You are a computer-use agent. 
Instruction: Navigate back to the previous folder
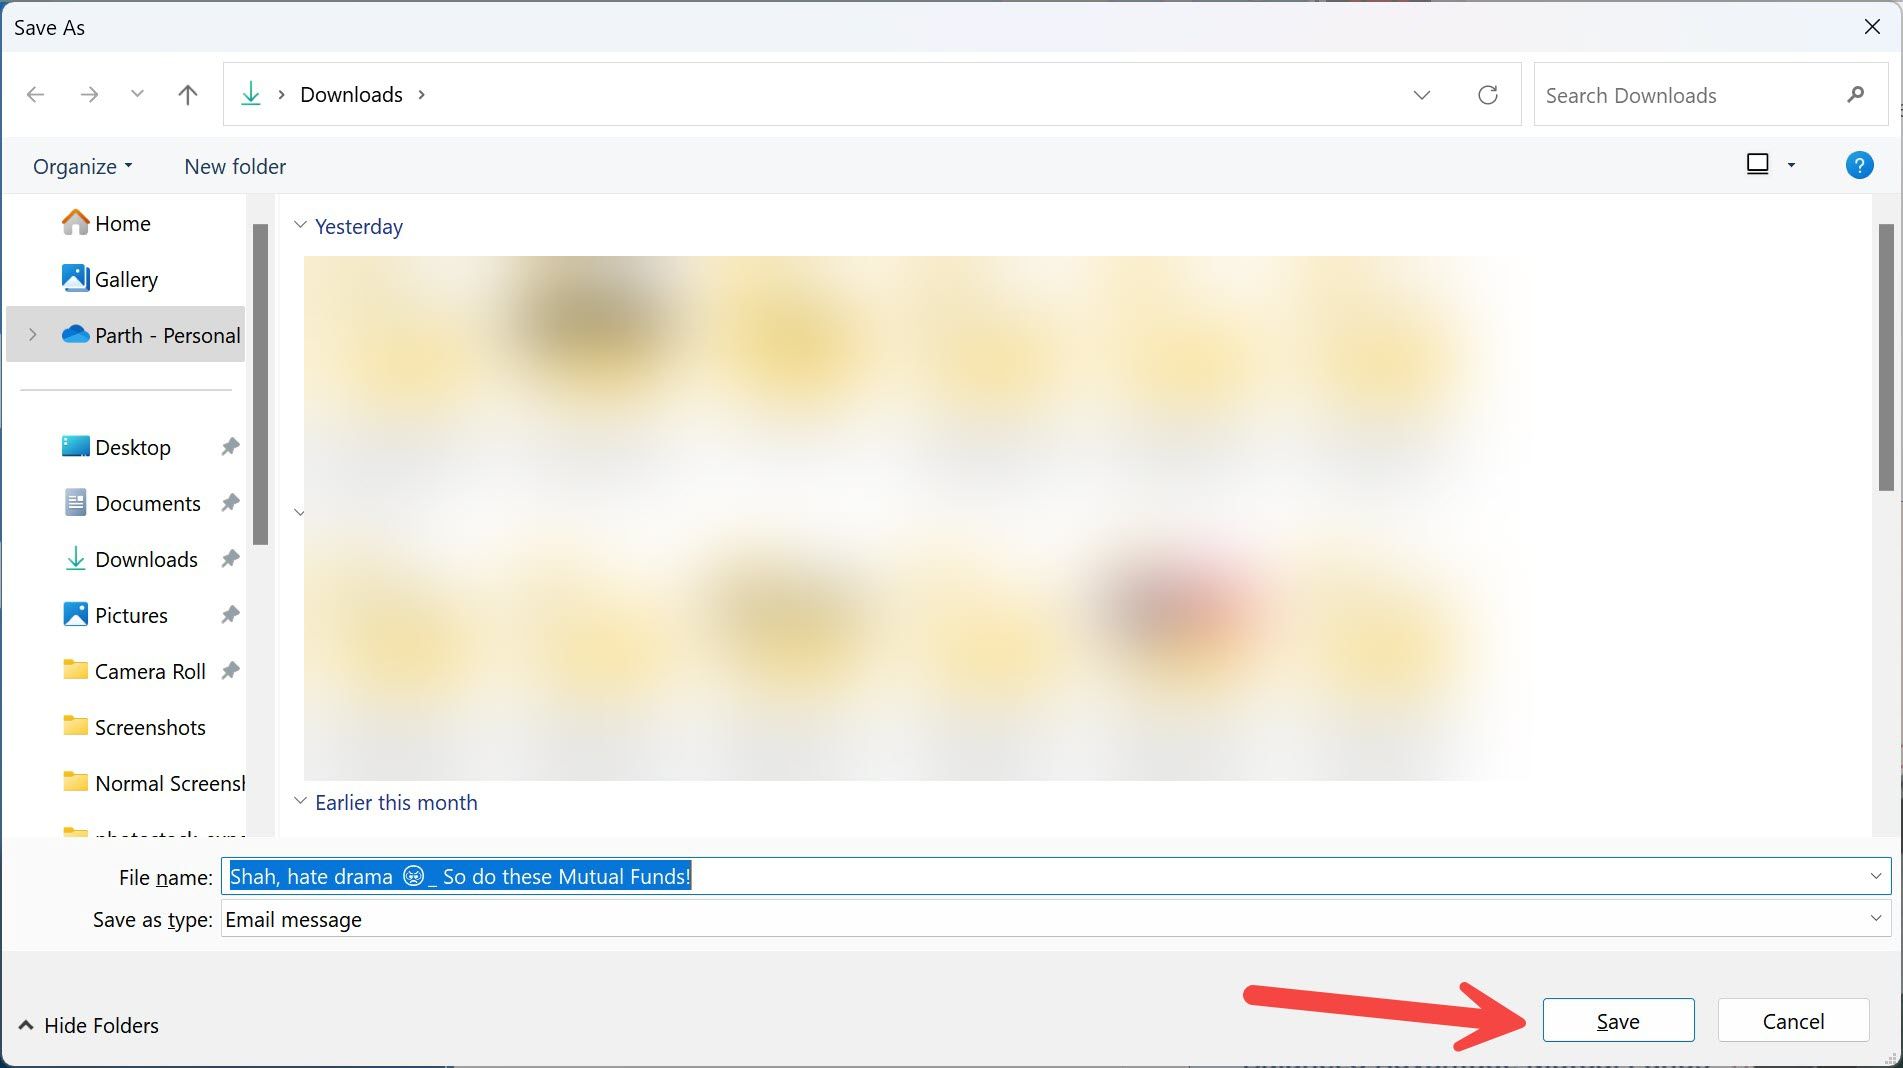pos(36,94)
